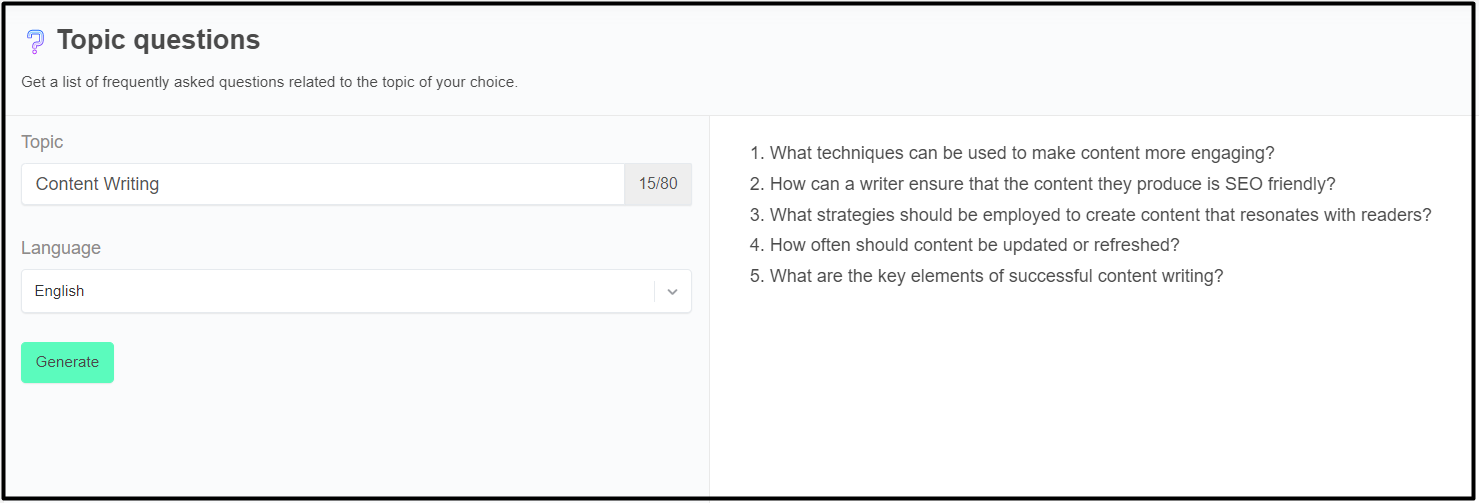Select the question about engaging content techniques
Viewport: 1479px width, 503px height.
point(1021,154)
